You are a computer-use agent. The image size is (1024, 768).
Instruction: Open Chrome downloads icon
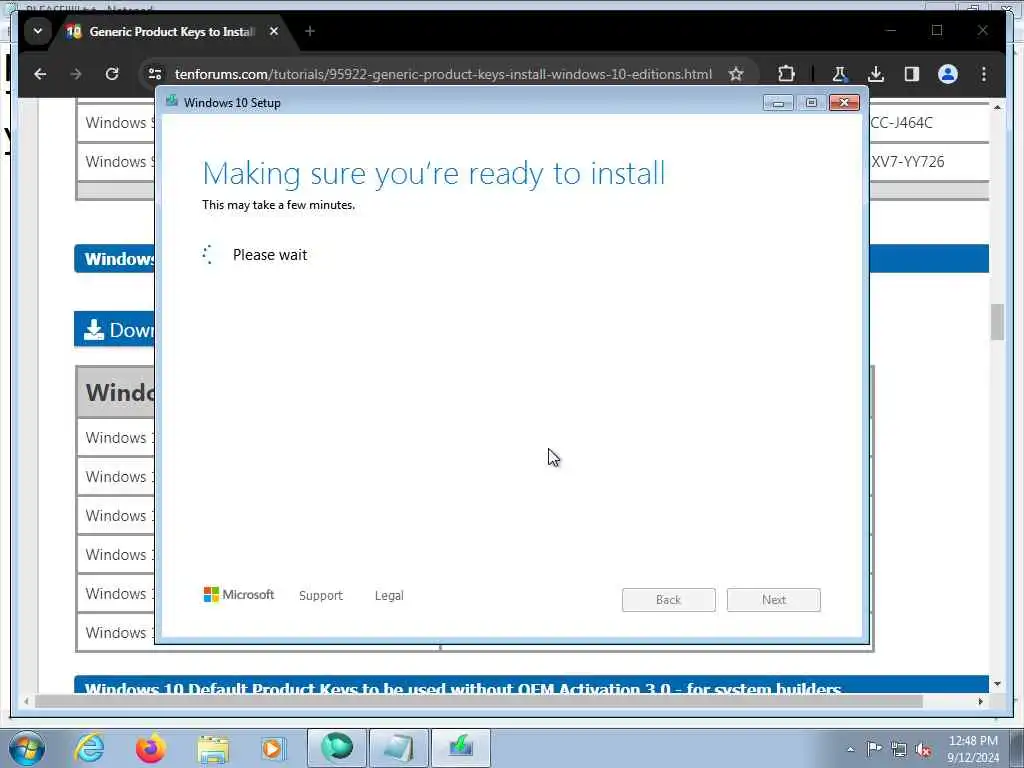pyautogui.click(x=876, y=74)
